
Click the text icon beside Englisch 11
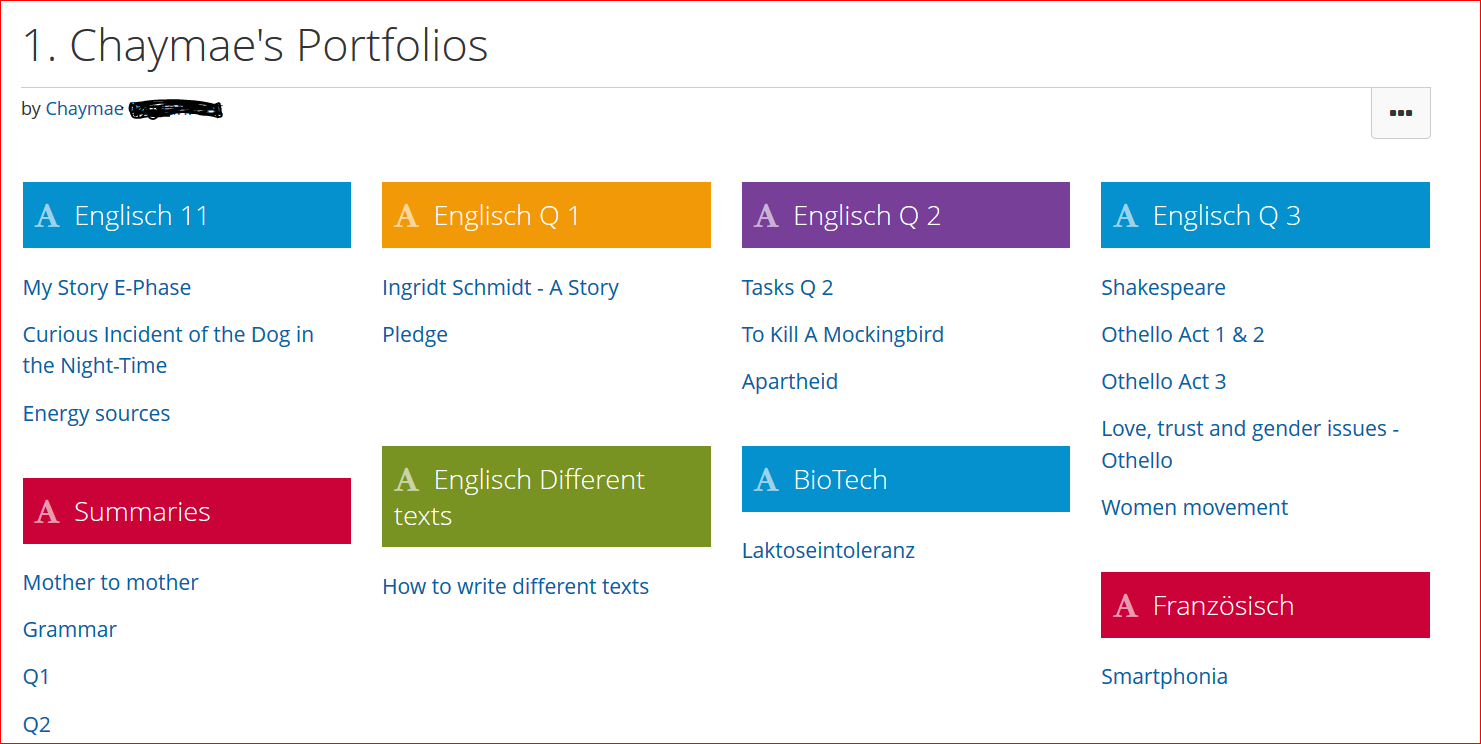coord(47,216)
